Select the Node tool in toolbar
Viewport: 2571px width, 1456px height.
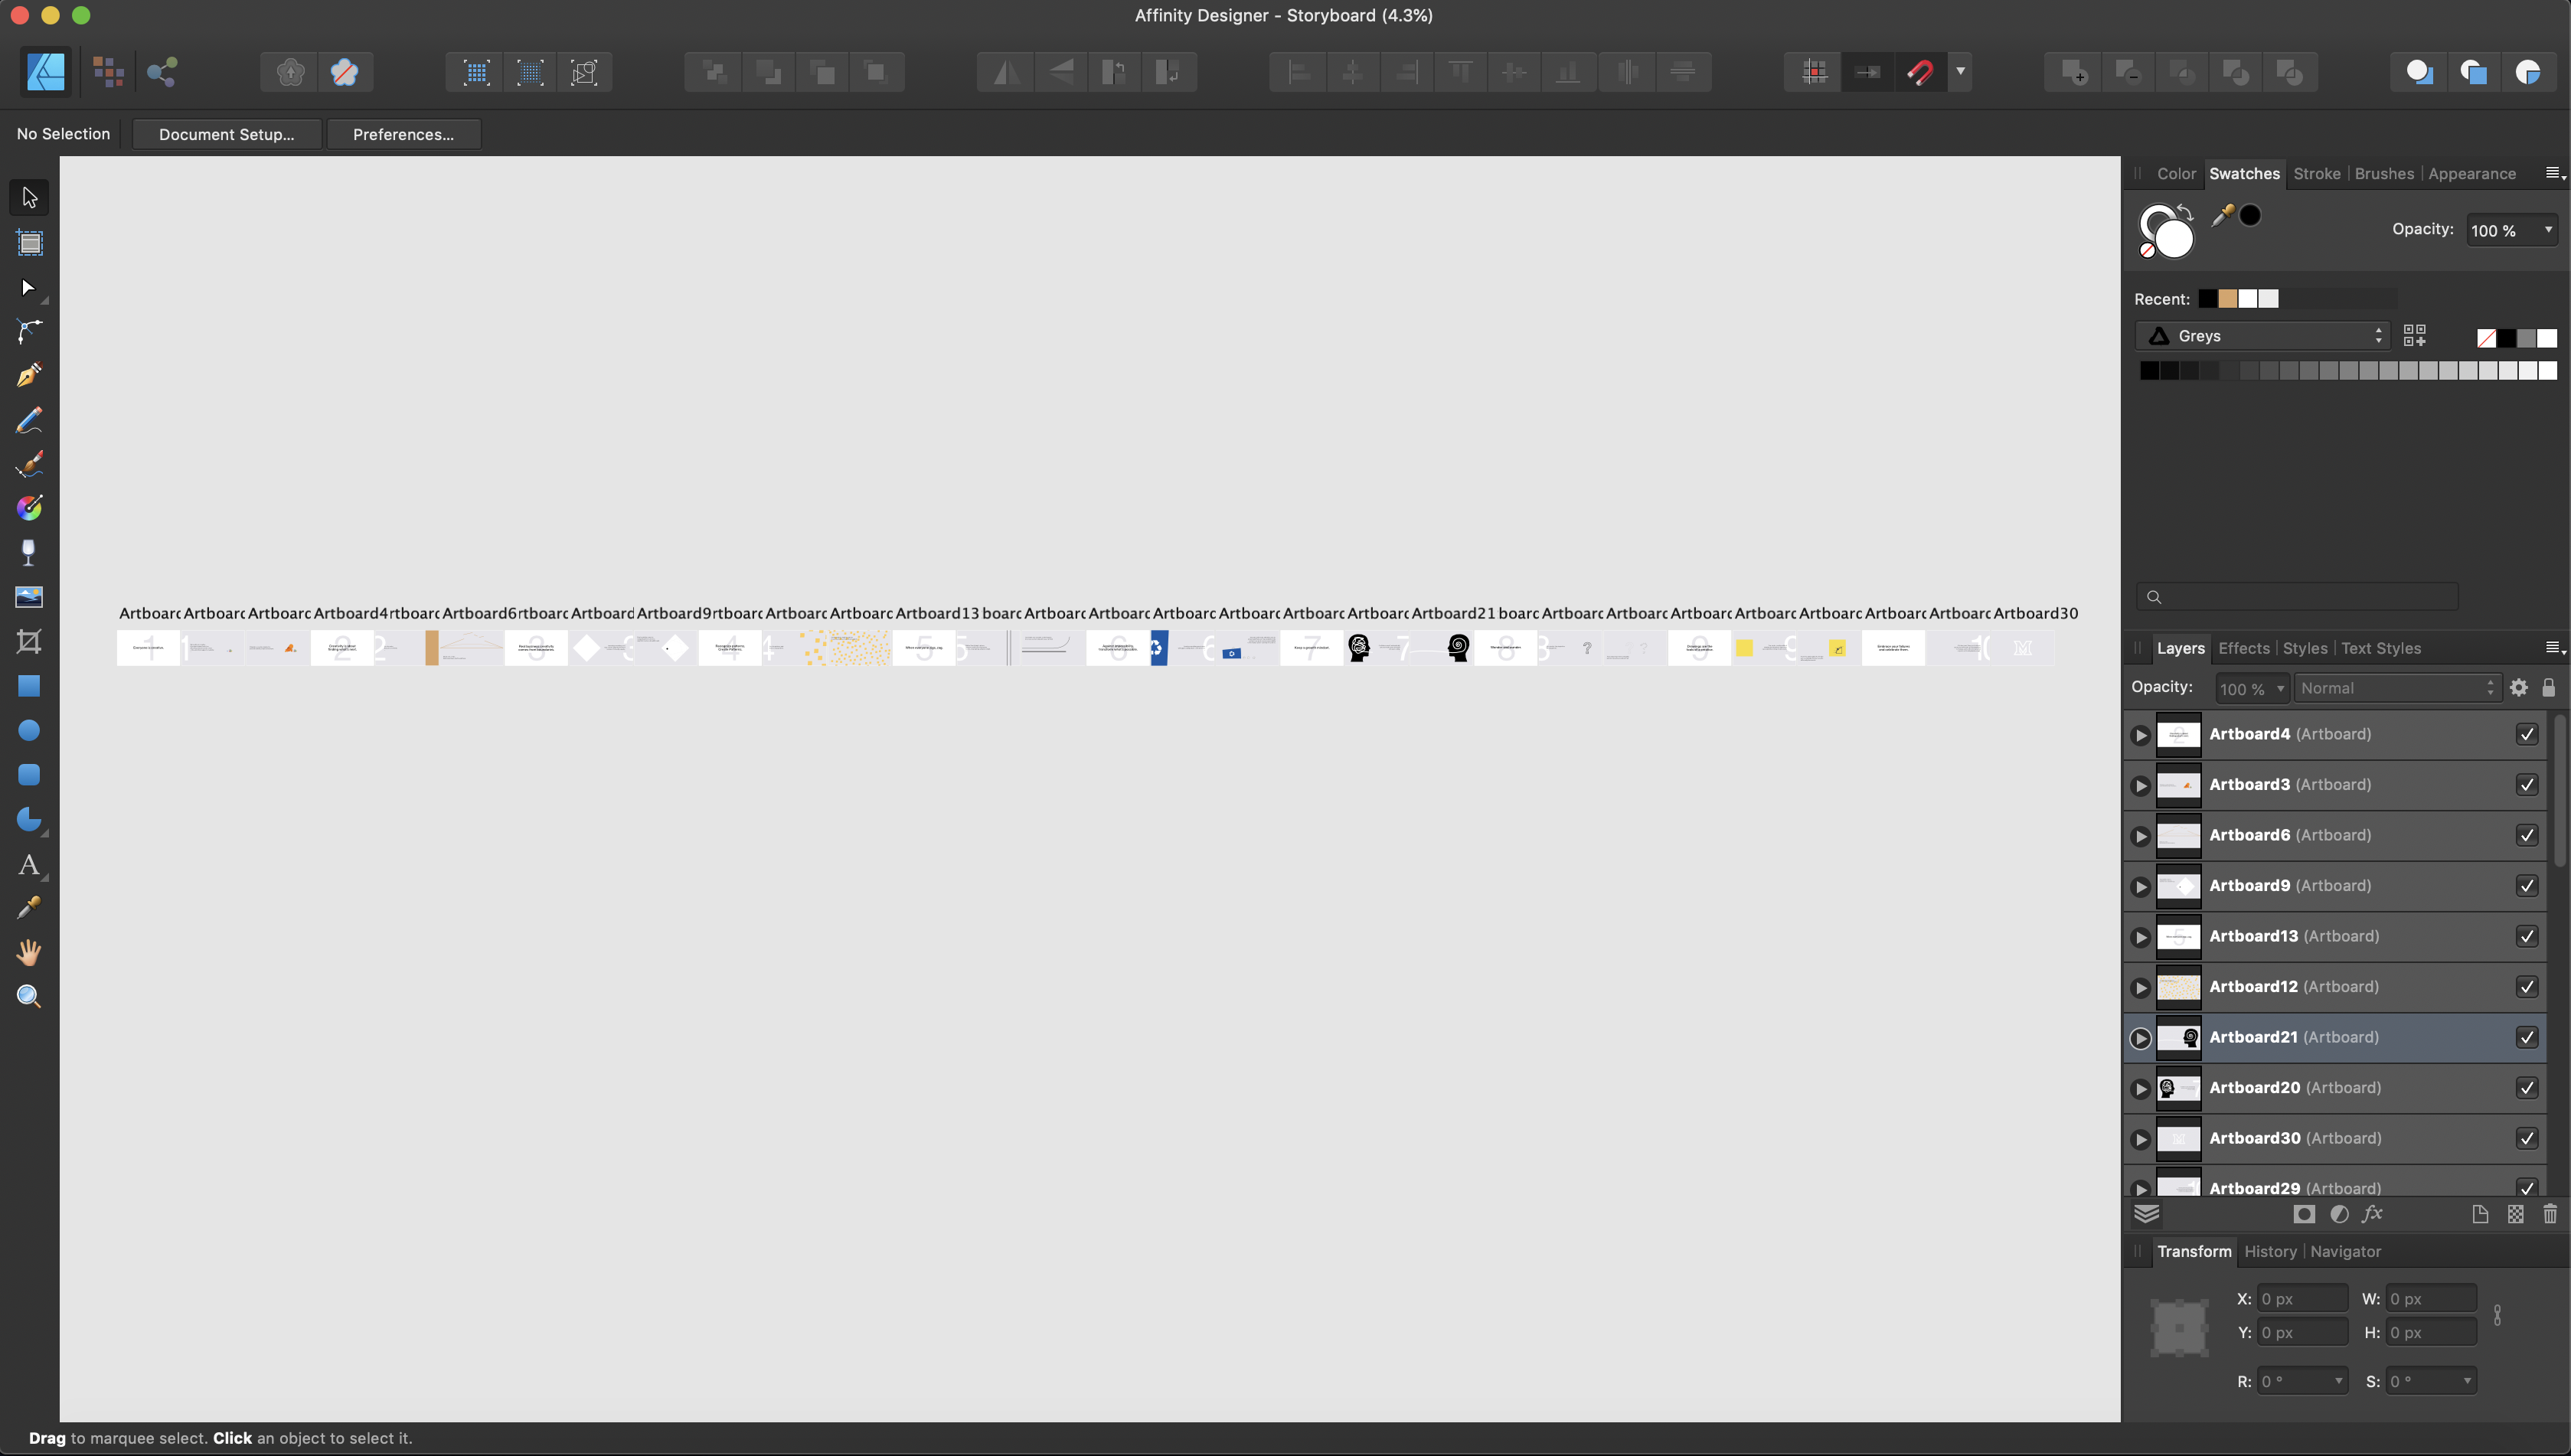click(28, 289)
